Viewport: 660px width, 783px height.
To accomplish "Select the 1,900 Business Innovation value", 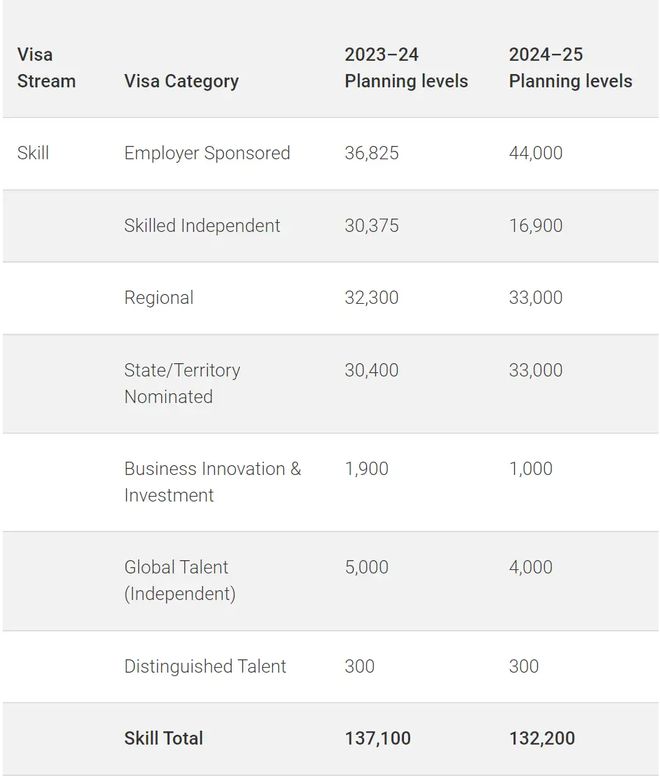I will click(366, 469).
